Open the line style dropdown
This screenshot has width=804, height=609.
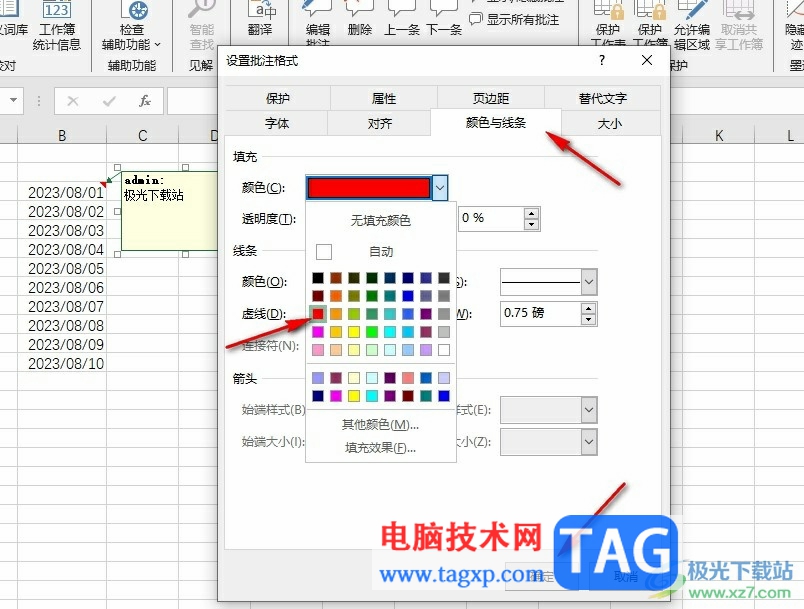point(589,282)
